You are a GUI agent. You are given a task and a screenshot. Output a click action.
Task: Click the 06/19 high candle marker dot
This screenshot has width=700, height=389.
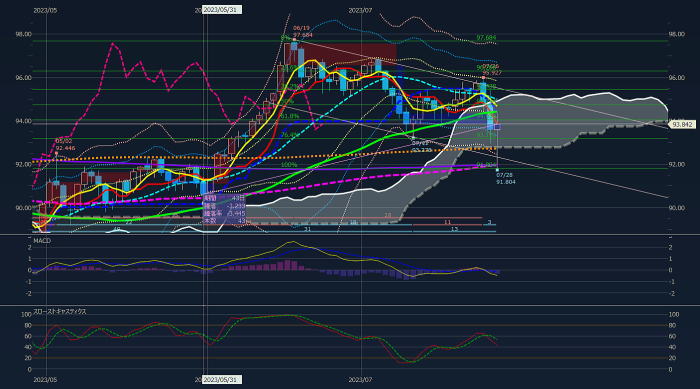pyautogui.click(x=294, y=40)
